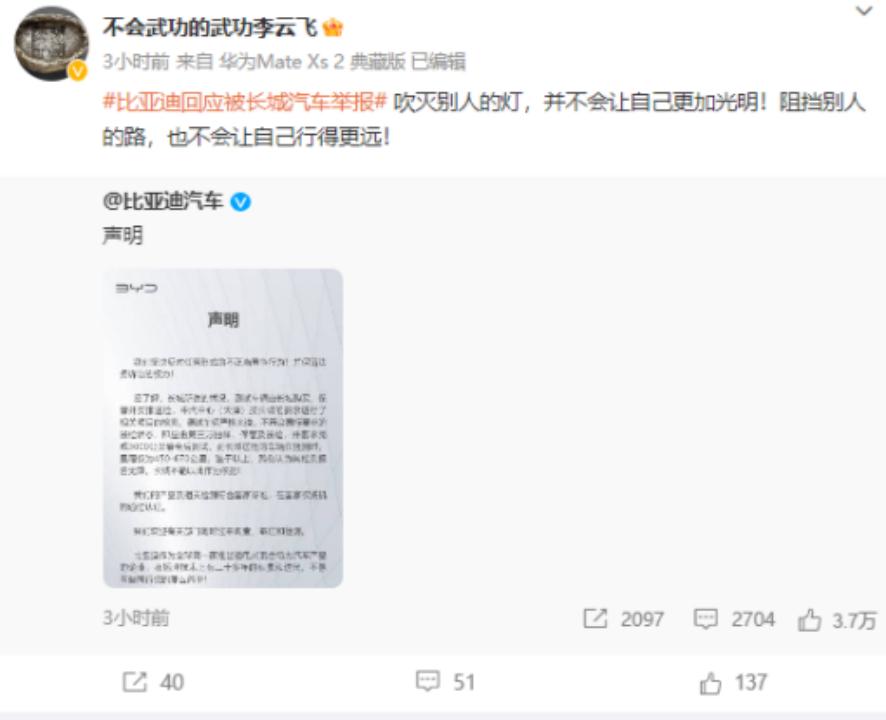Image resolution: width=886 pixels, height=720 pixels.
Task: Click the 3小时前 timestamp under the quoted post
Action: tap(136, 618)
